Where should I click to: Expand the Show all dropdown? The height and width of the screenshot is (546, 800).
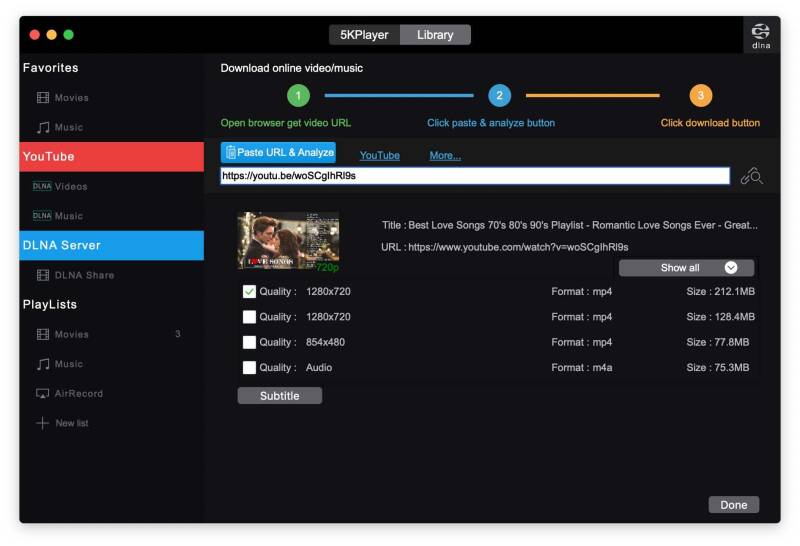[686, 268]
